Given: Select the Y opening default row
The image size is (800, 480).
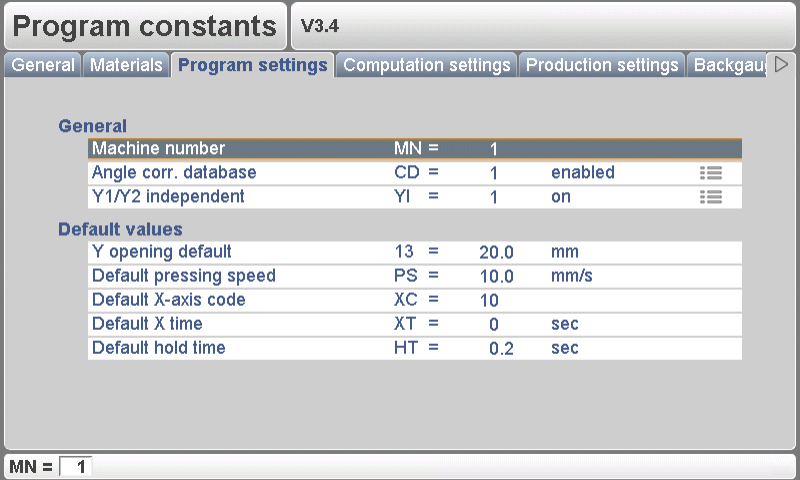Looking at the screenshot, I should tap(414, 251).
